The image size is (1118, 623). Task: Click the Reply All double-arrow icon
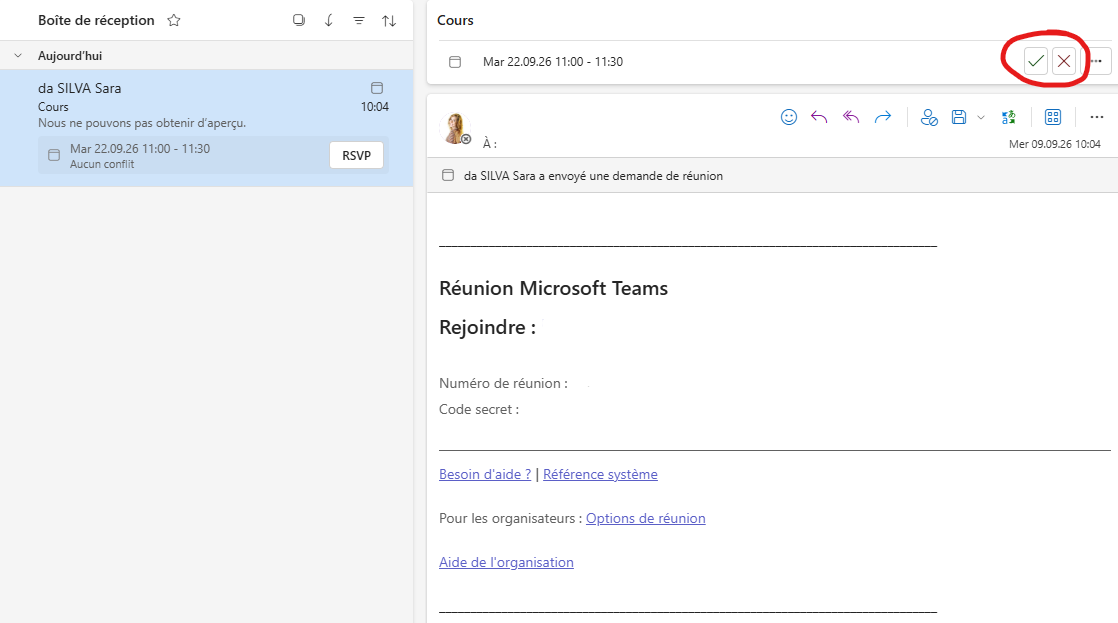(851, 117)
